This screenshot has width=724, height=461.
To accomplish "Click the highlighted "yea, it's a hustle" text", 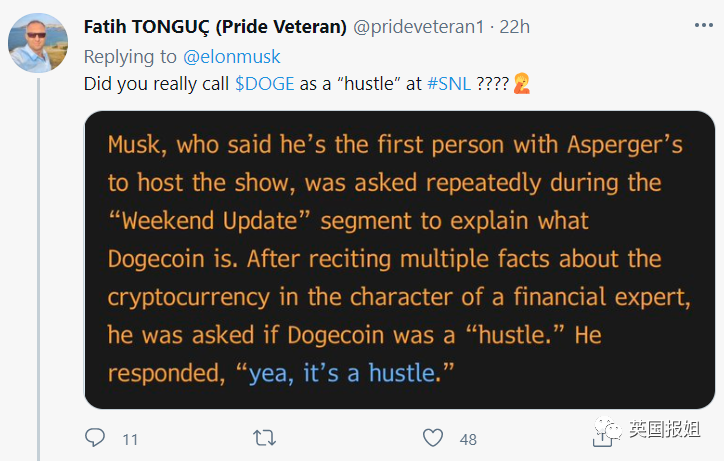I will pyautogui.click(x=343, y=373).
